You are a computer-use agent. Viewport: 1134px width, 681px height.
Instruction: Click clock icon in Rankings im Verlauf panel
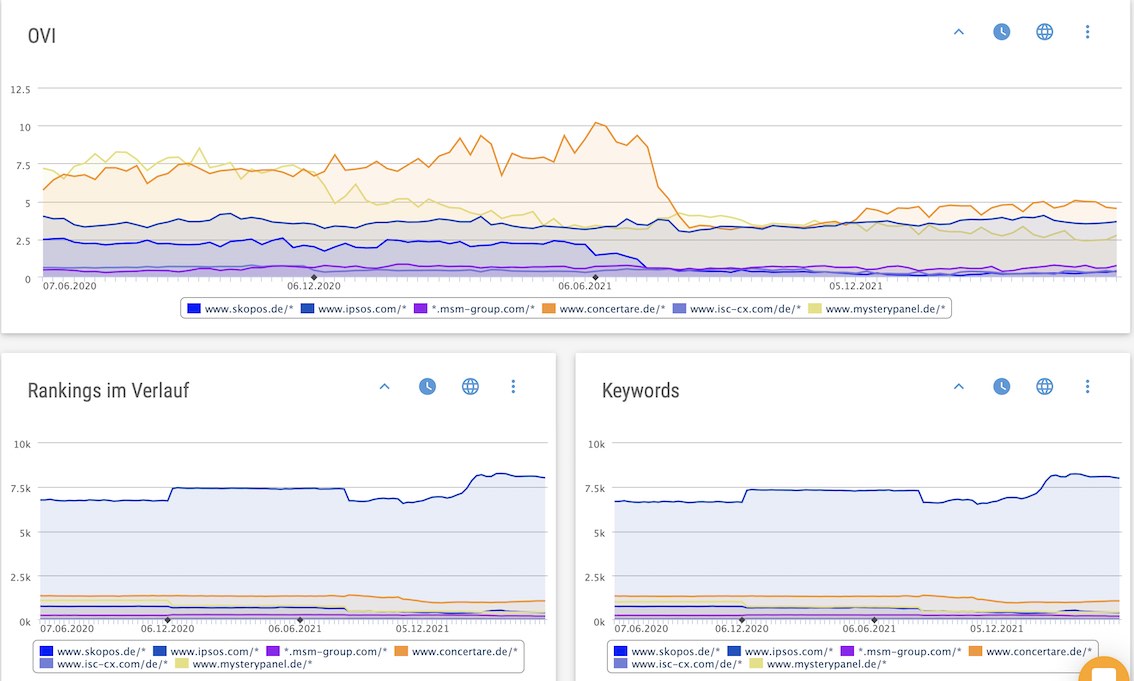(427, 387)
